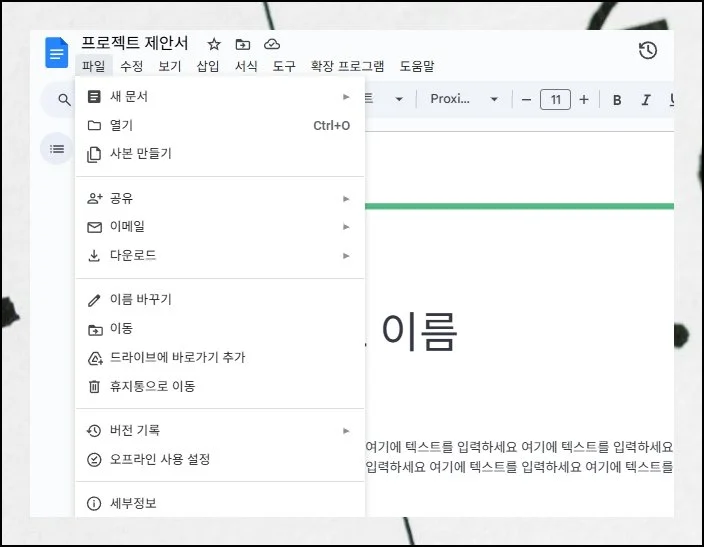Open the 삽입 menu in menu bar
The height and width of the screenshot is (547, 704).
click(x=208, y=67)
